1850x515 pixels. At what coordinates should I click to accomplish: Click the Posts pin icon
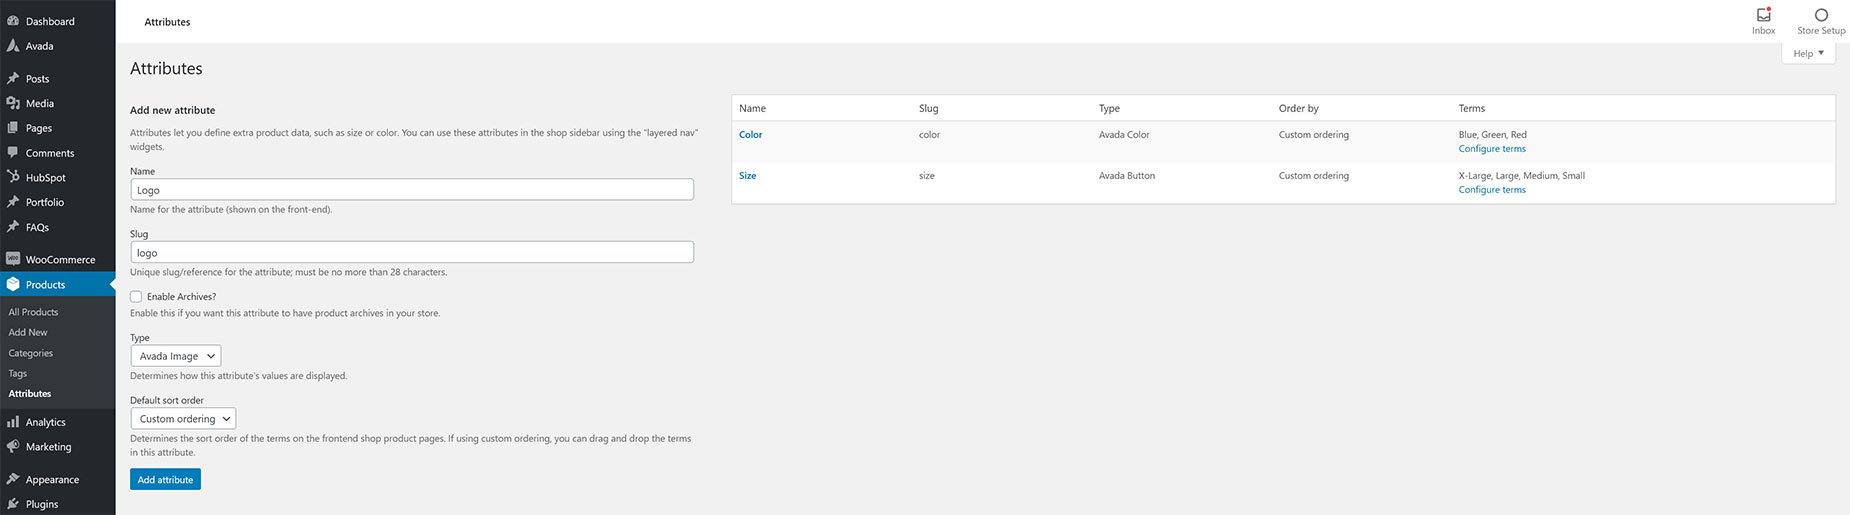tap(13, 78)
